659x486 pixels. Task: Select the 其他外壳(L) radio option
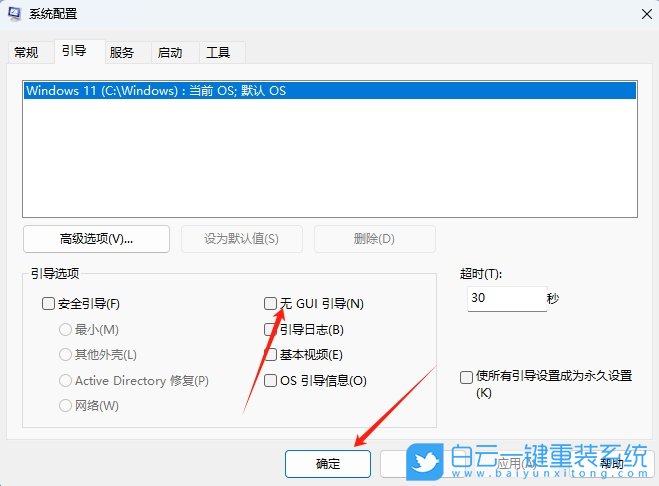(x=65, y=354)
